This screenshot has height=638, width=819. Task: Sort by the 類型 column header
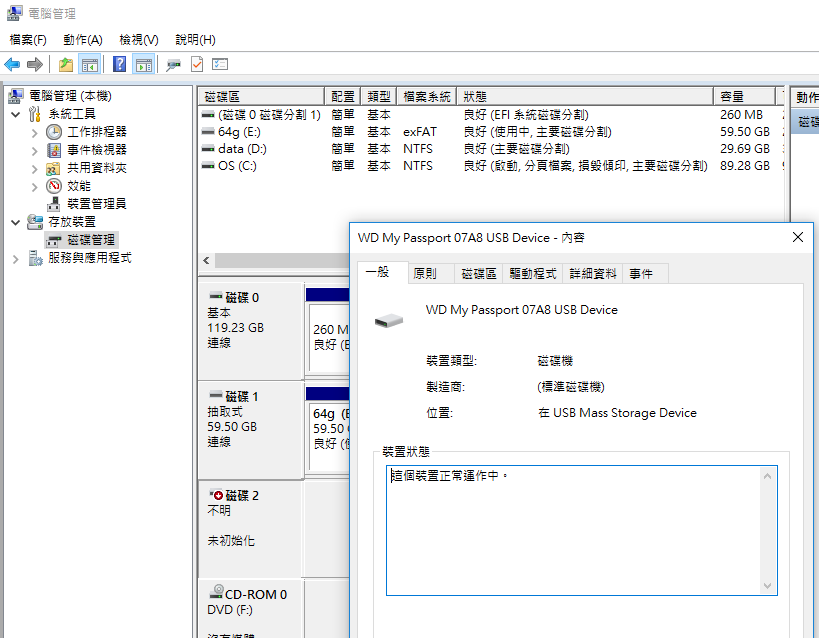(379, 96)
